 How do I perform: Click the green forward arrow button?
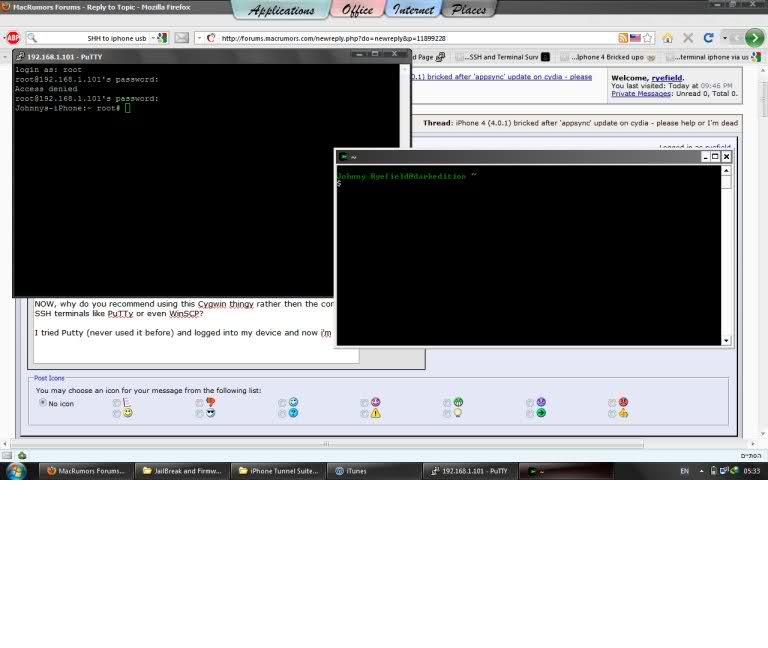click(x=754, y=38)
